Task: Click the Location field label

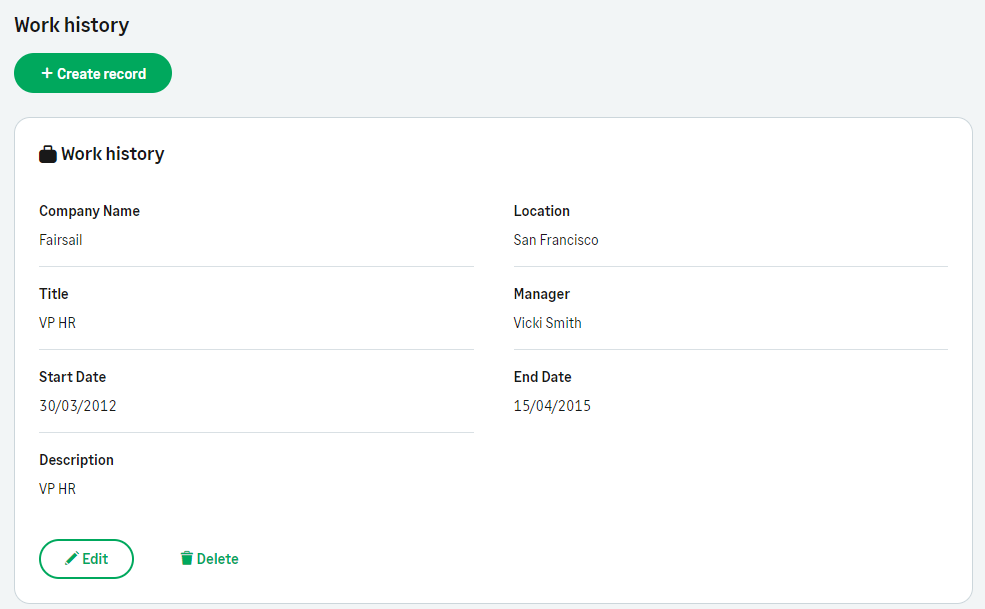Action: (x=542, y=211)
